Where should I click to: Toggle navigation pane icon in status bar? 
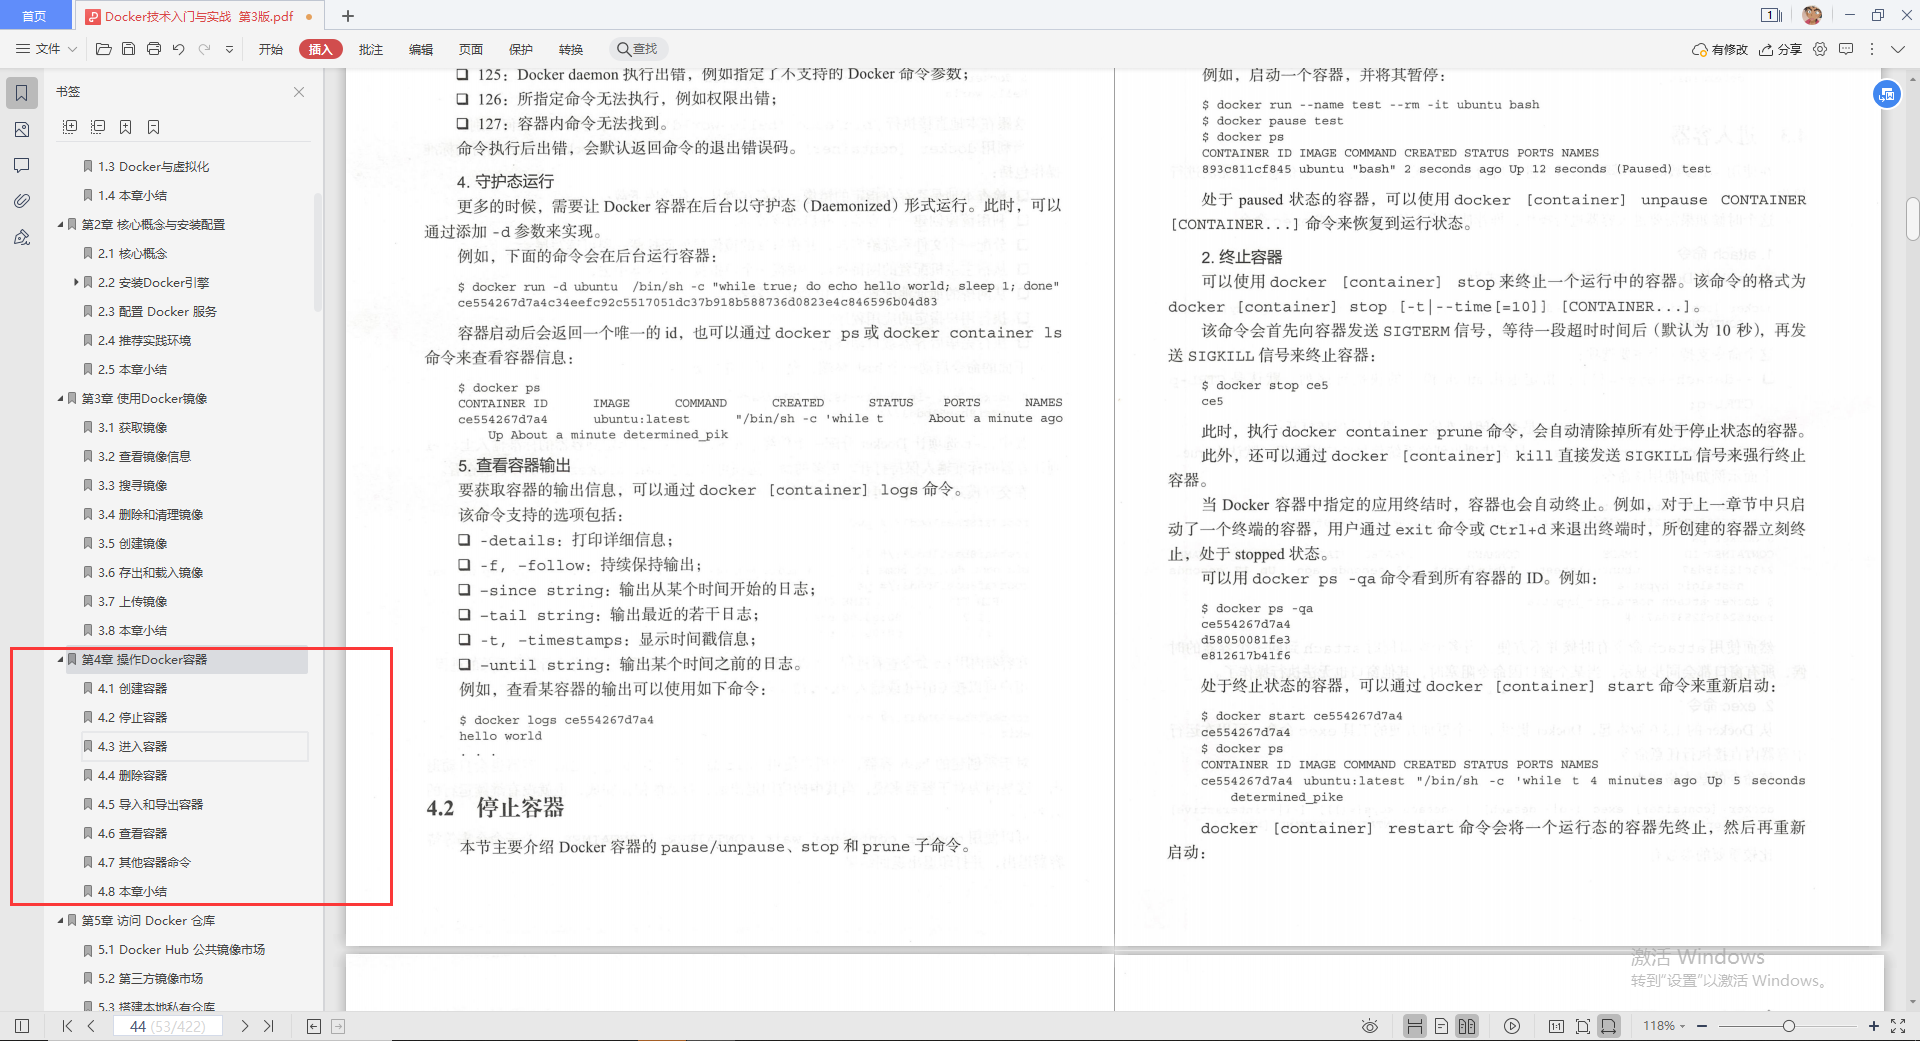pyautogui.click(x=22, y=1026)
